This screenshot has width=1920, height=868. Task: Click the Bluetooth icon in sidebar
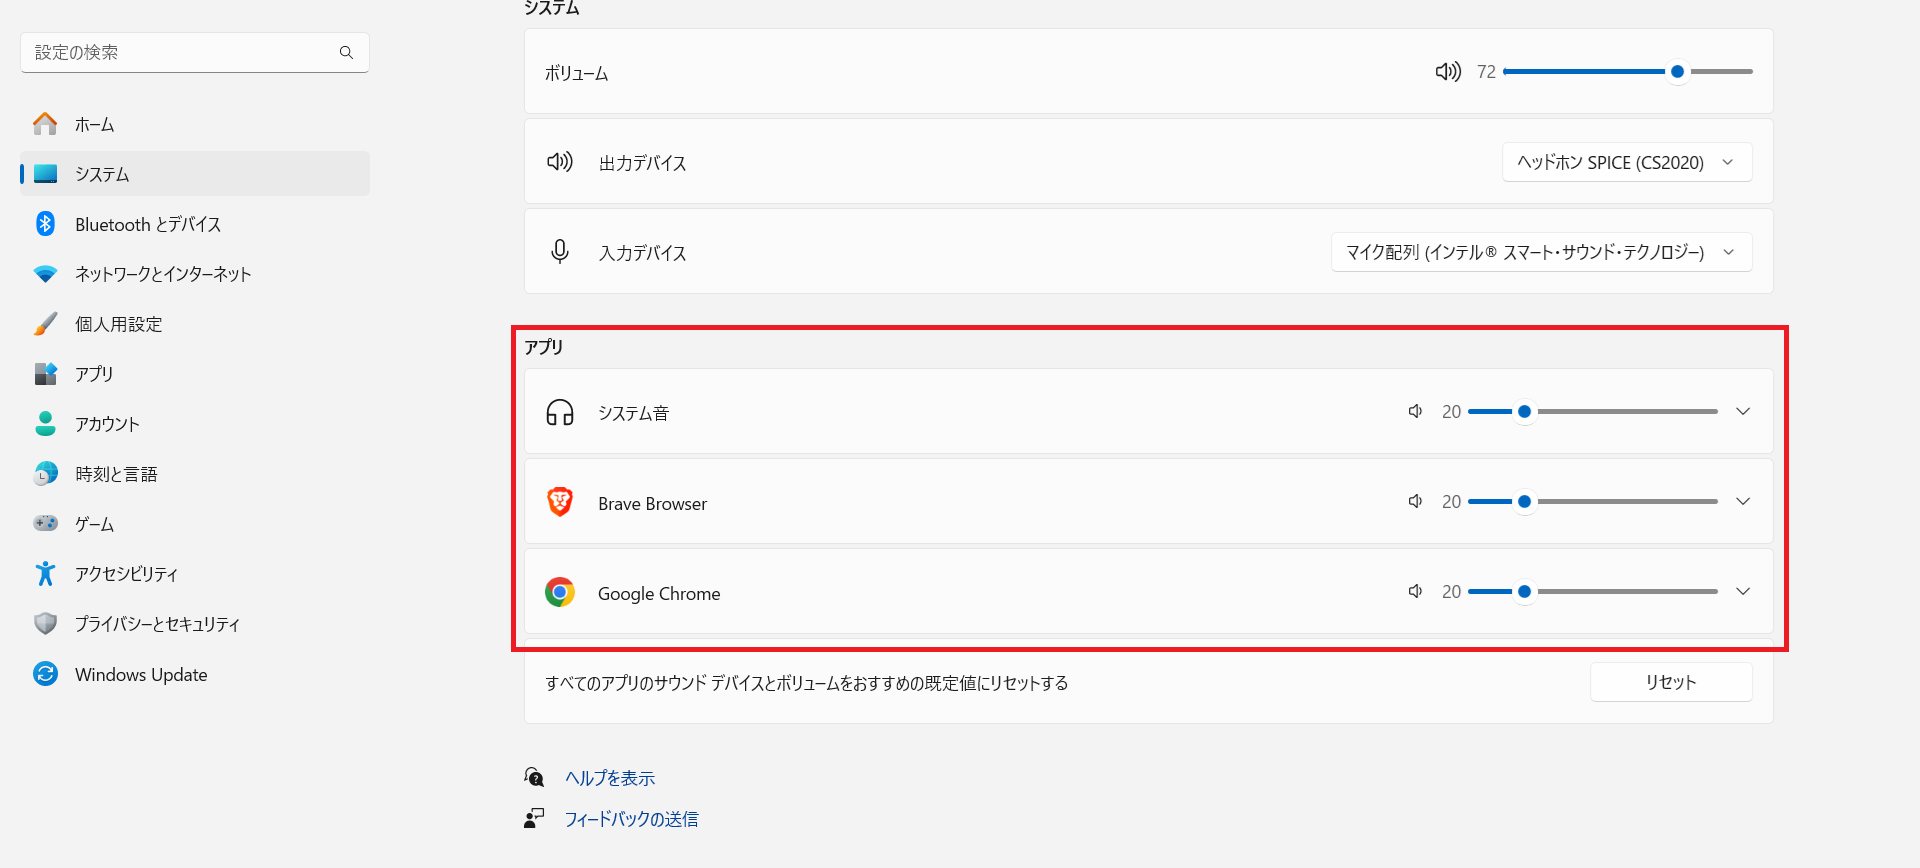click(45, 224)
